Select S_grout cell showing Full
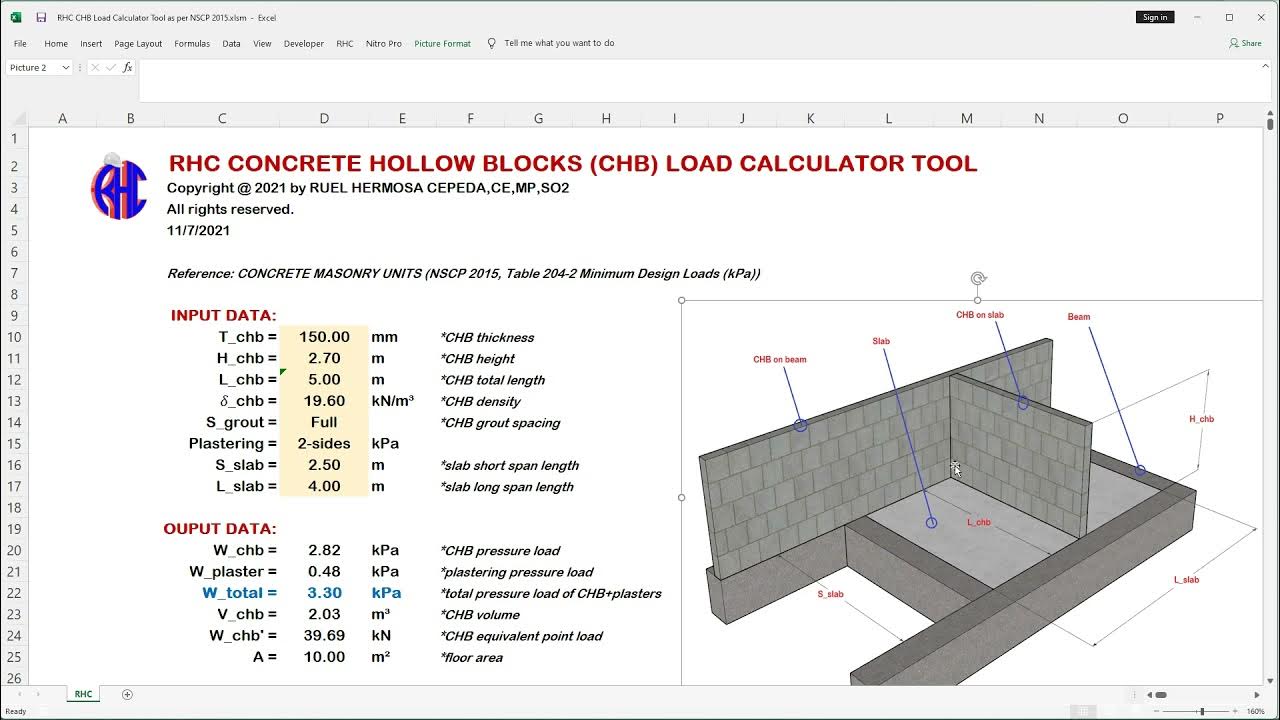This screenshot has width=1280, height=720. click(324, 422)
